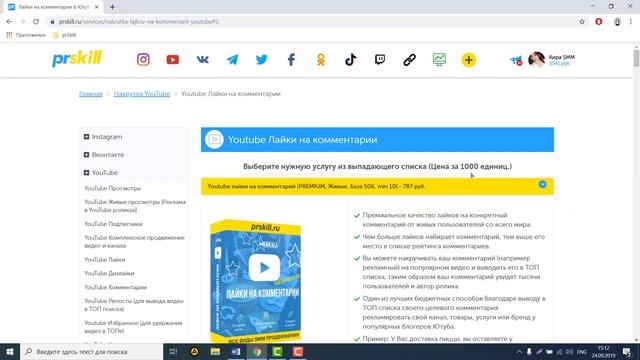Open YouTube Живые просмотры sidebar link

coord(135,206)
